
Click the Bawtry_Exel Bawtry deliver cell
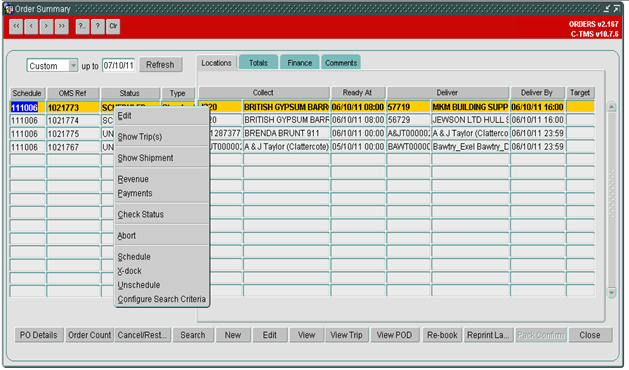pyautogui.click(x=470, y=147)
